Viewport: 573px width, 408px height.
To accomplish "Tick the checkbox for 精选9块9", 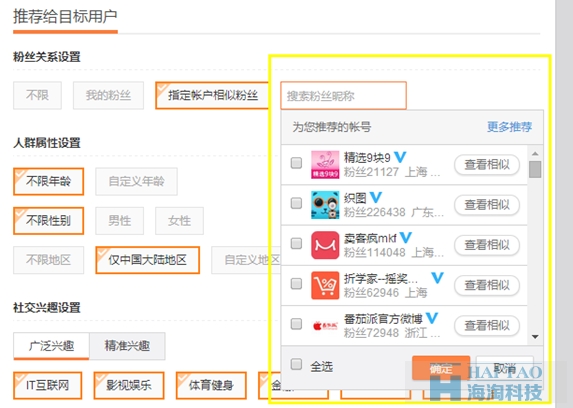I will point(296,163).
